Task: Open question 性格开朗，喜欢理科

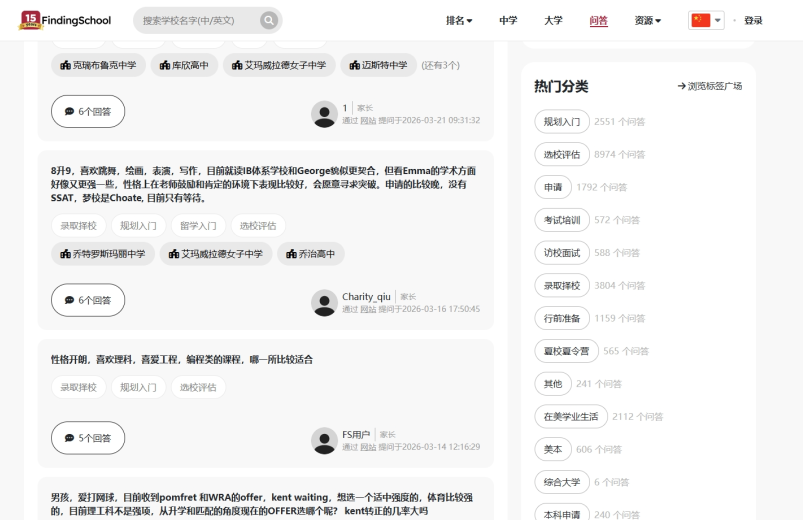Action: coord(182,359)
